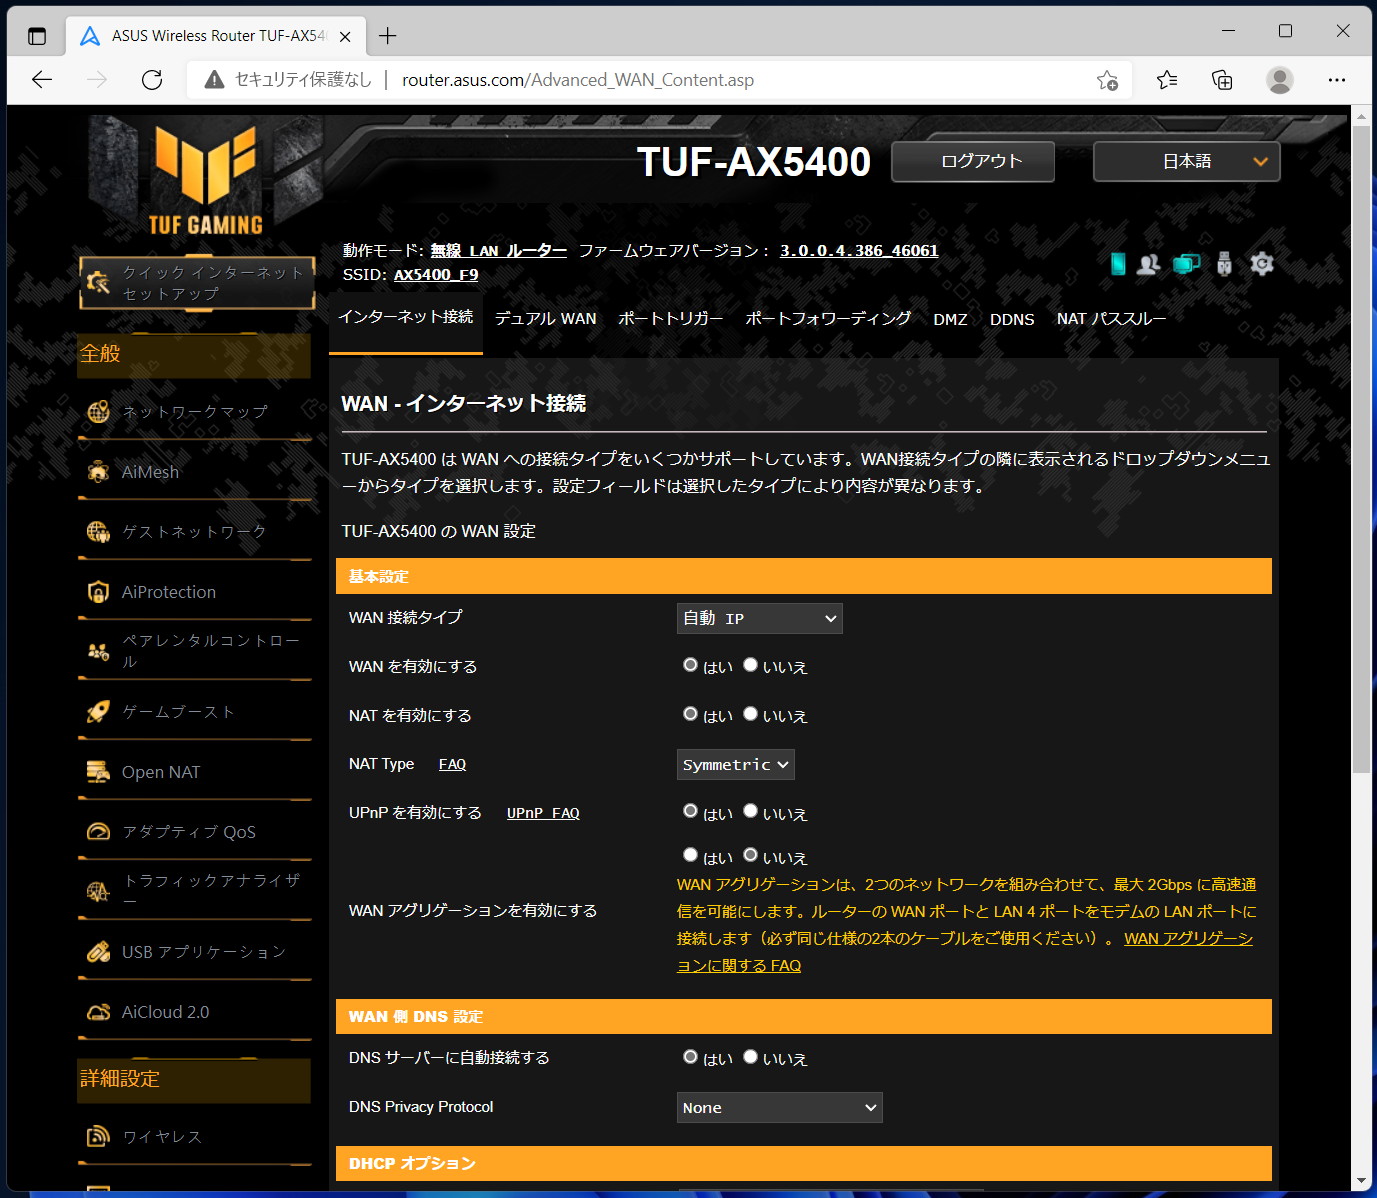The width and height of the screenshot is (1377, 1198).
Task: Open Network Map sidebar icon
Action: [98, 412]
